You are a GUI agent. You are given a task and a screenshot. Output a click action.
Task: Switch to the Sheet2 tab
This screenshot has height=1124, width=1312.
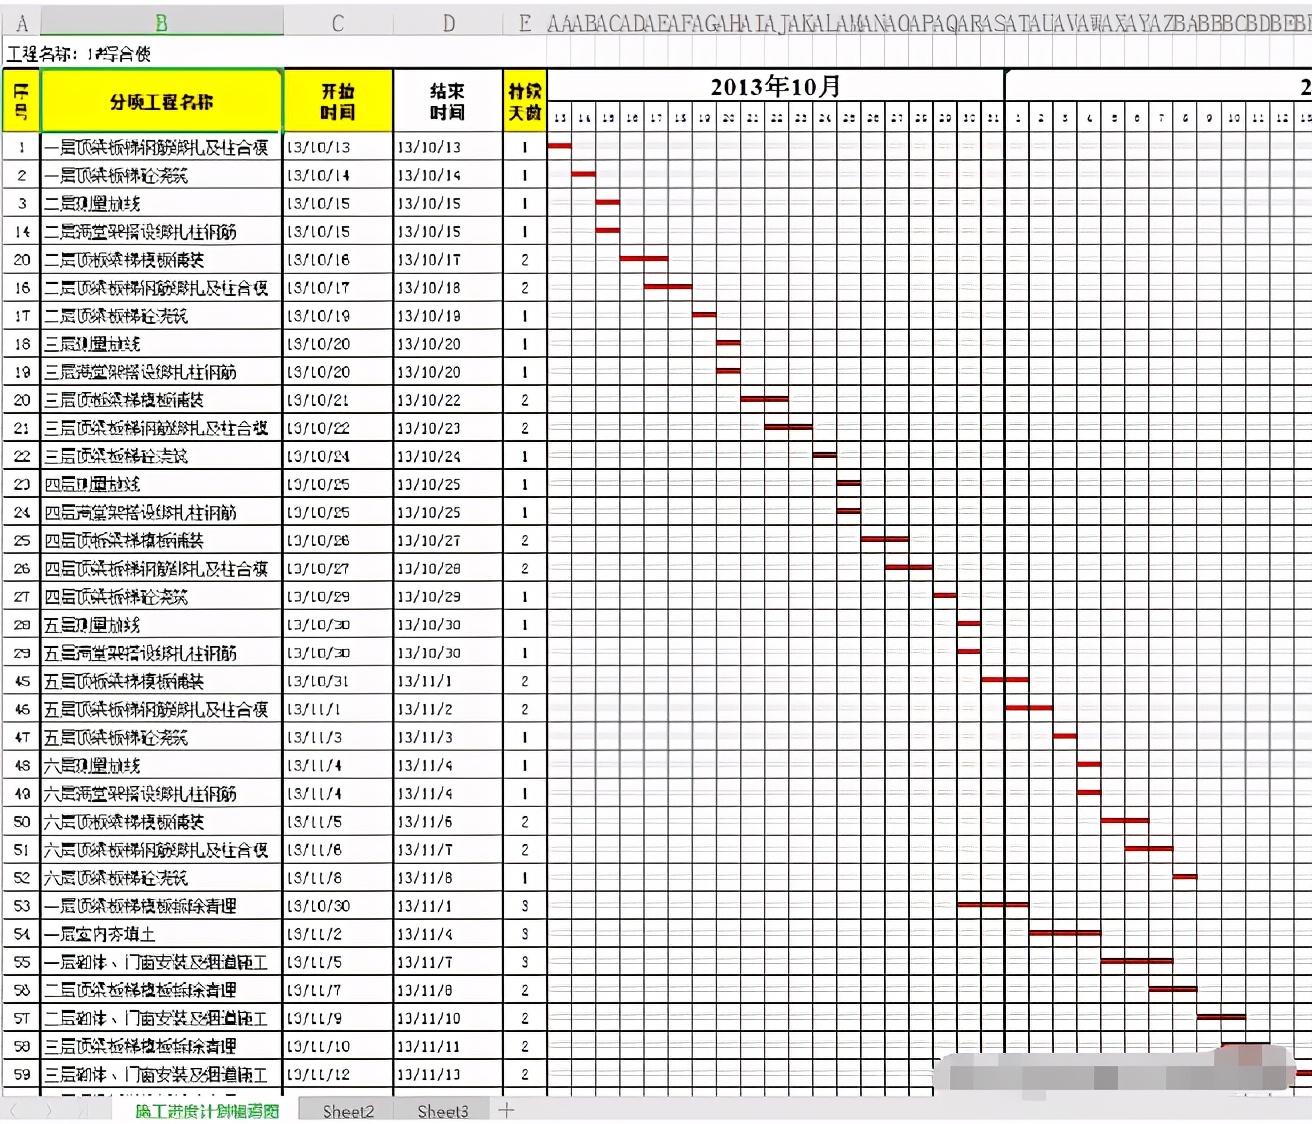(347, 1111)
